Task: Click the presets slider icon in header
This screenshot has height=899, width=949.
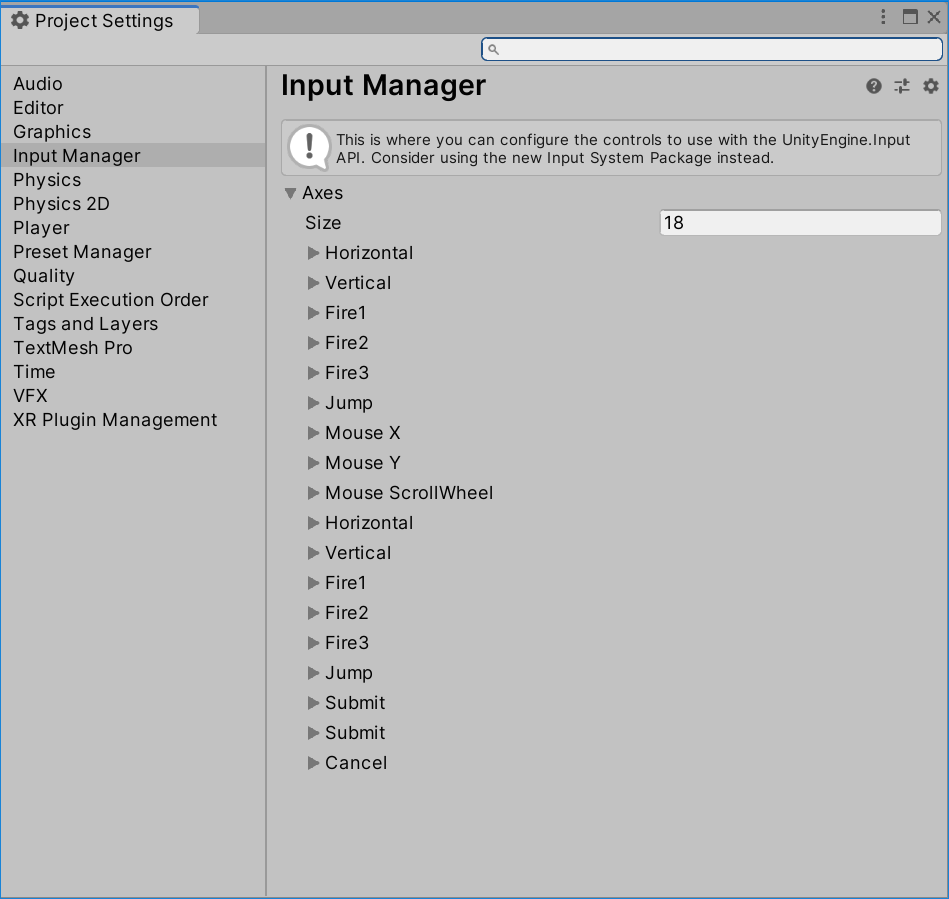Action: [x=902, y=86]
